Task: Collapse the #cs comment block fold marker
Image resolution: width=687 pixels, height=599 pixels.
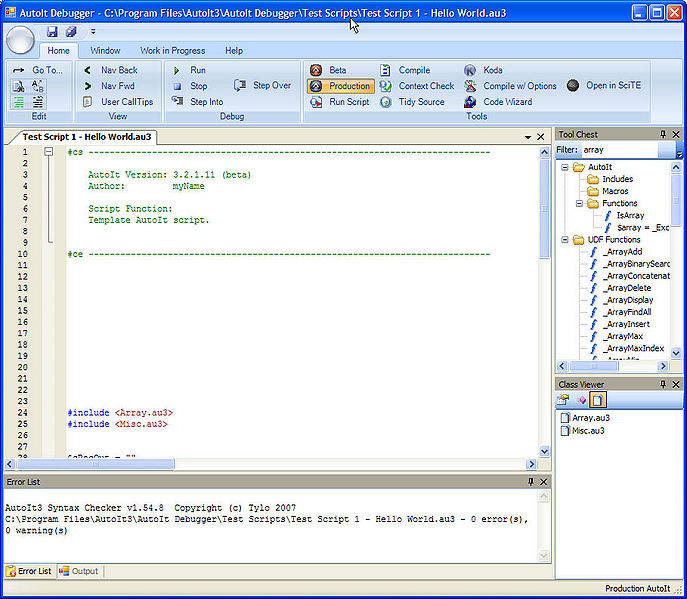Action: point(49,152)
